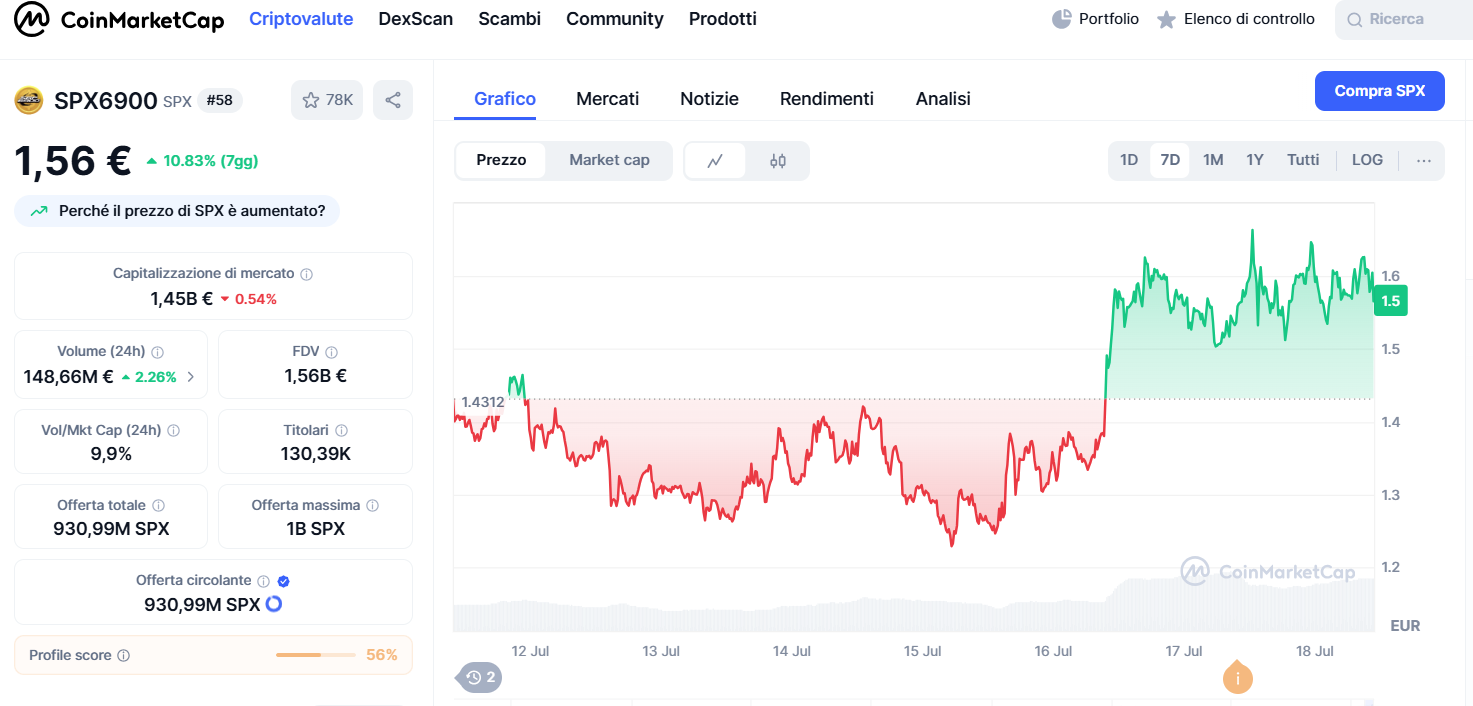Click the search magnifier icon

point(1355,20)
